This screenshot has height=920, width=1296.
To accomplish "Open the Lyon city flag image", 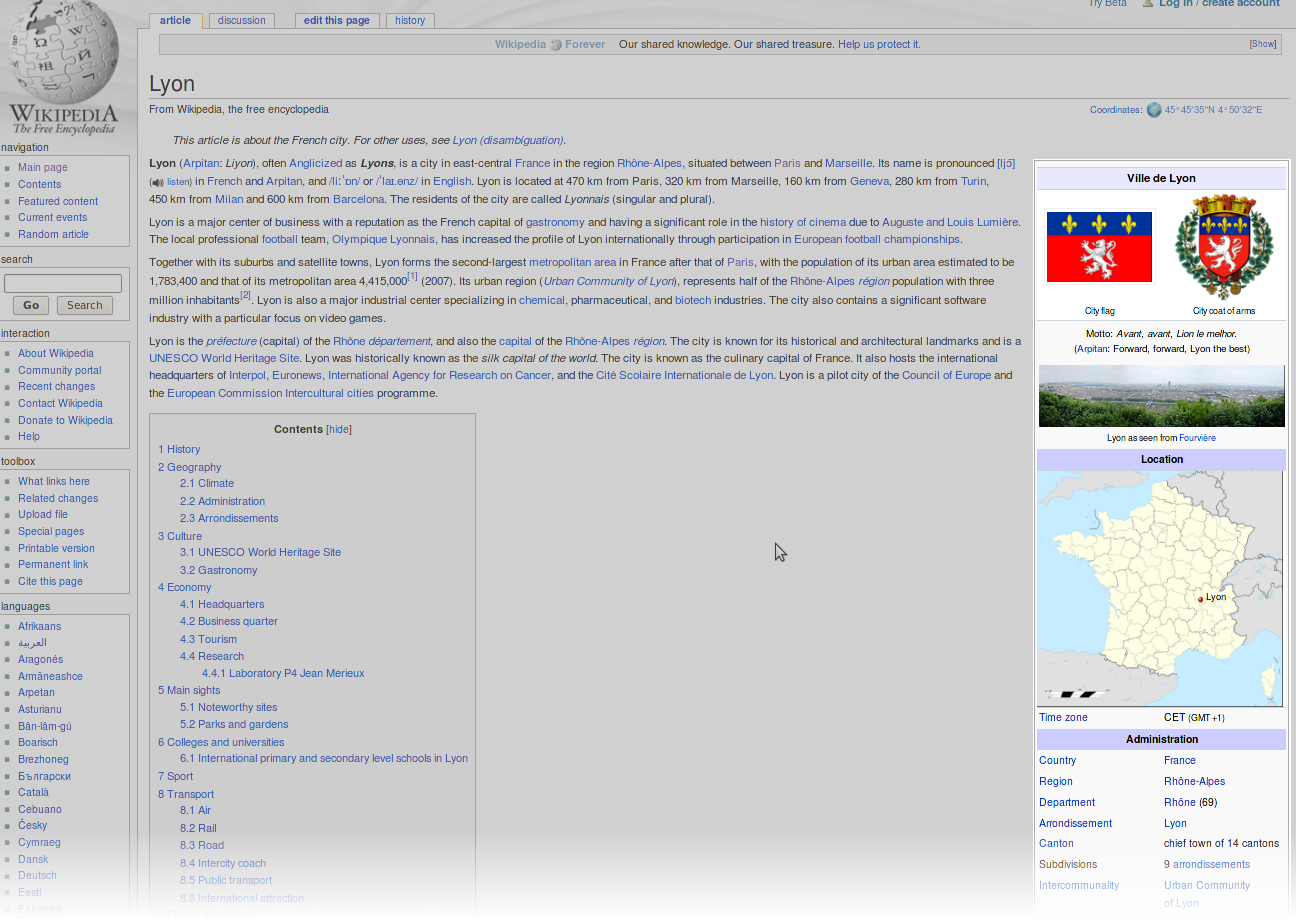I will tap(1099, 247).
